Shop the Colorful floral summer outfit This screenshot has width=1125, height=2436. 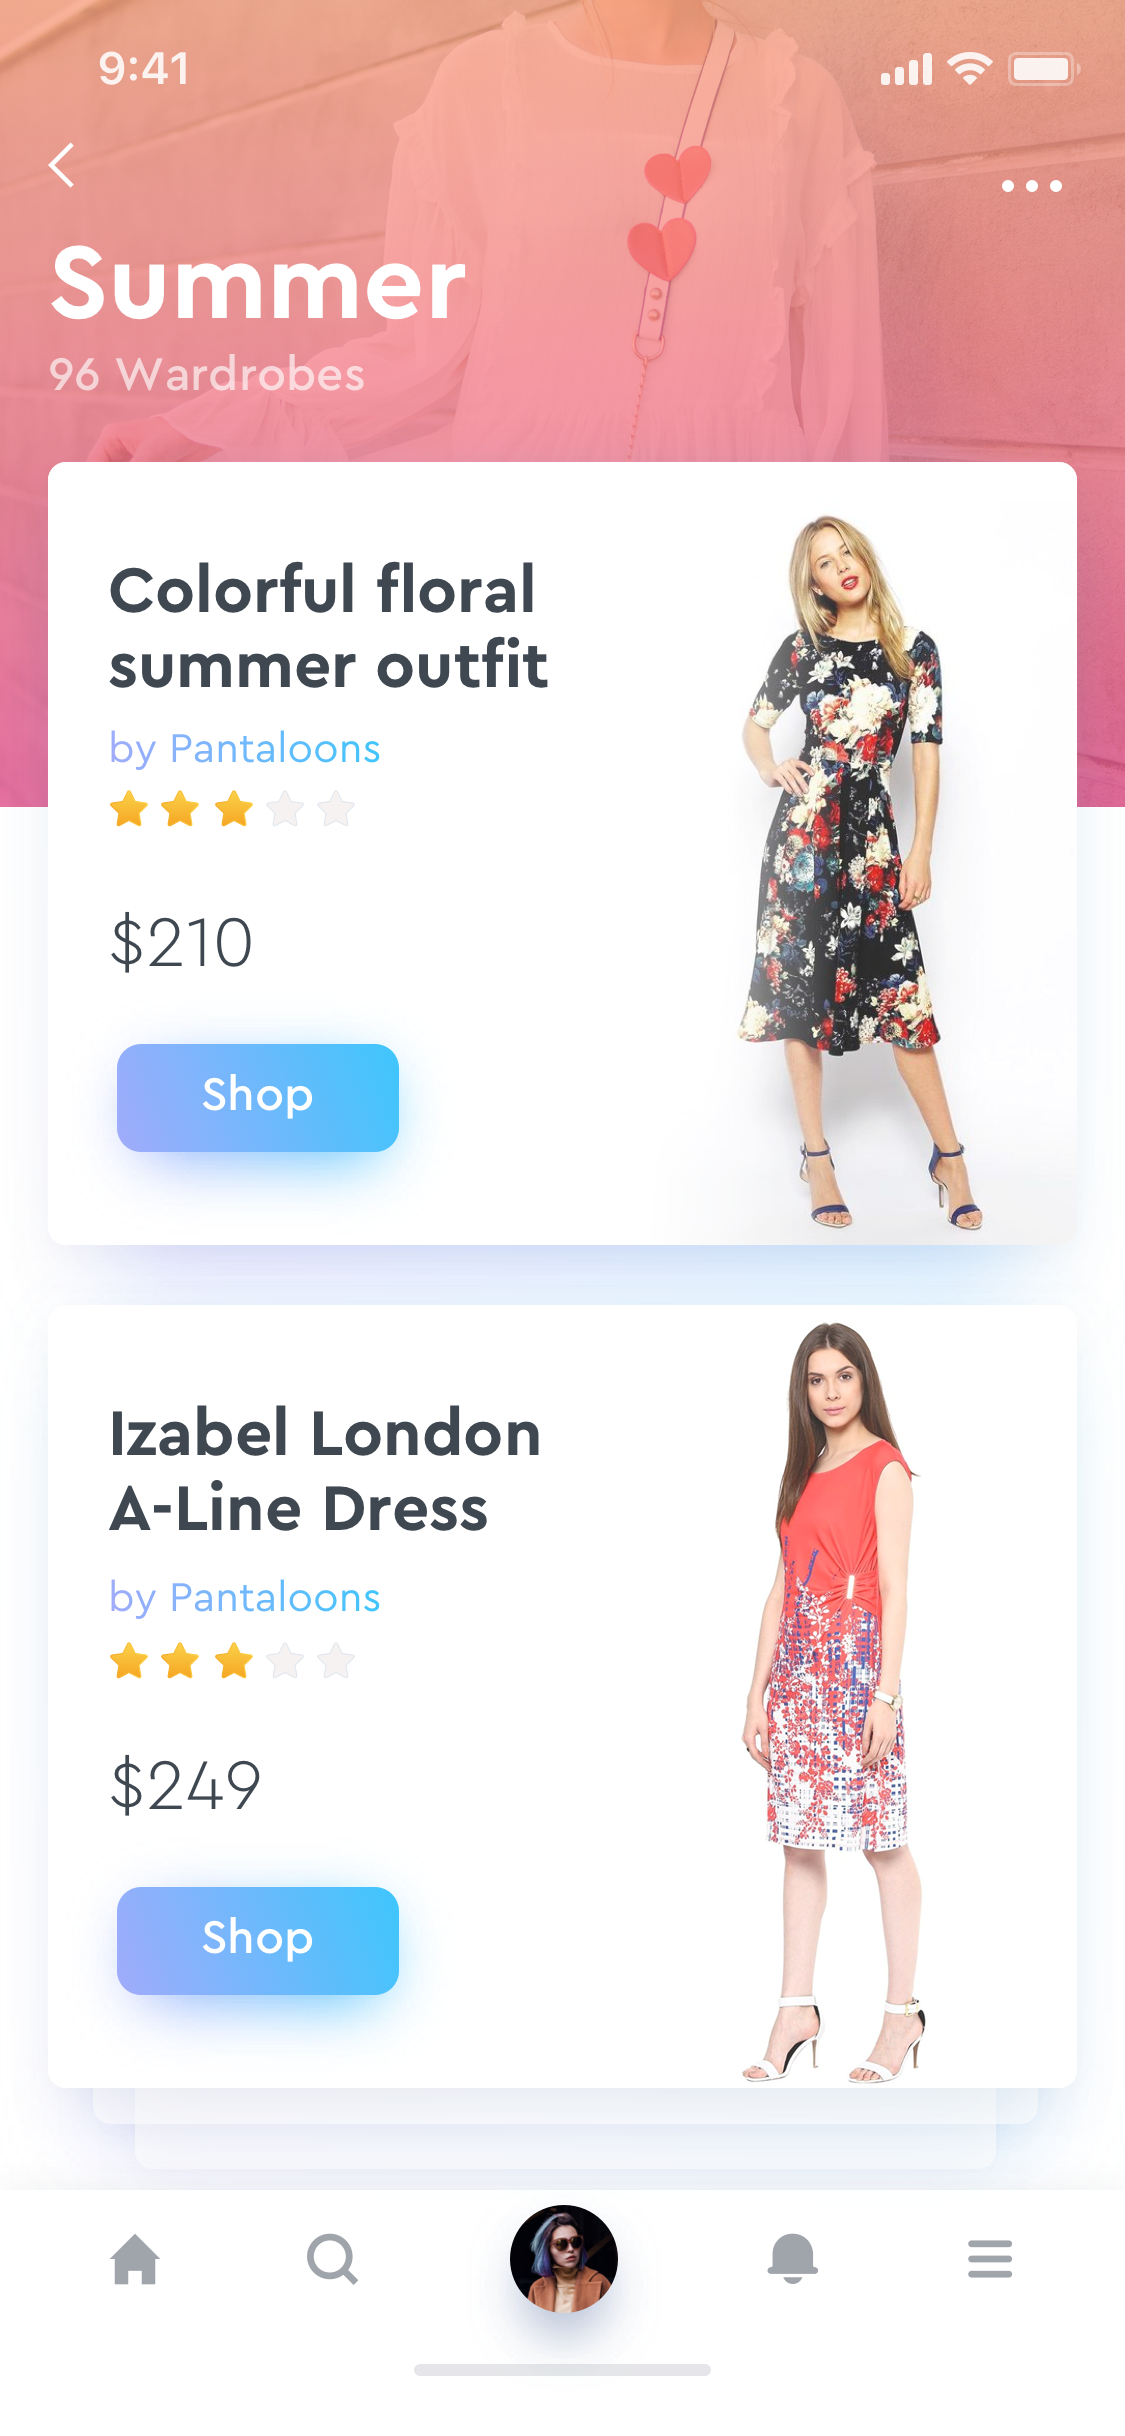258,1097
